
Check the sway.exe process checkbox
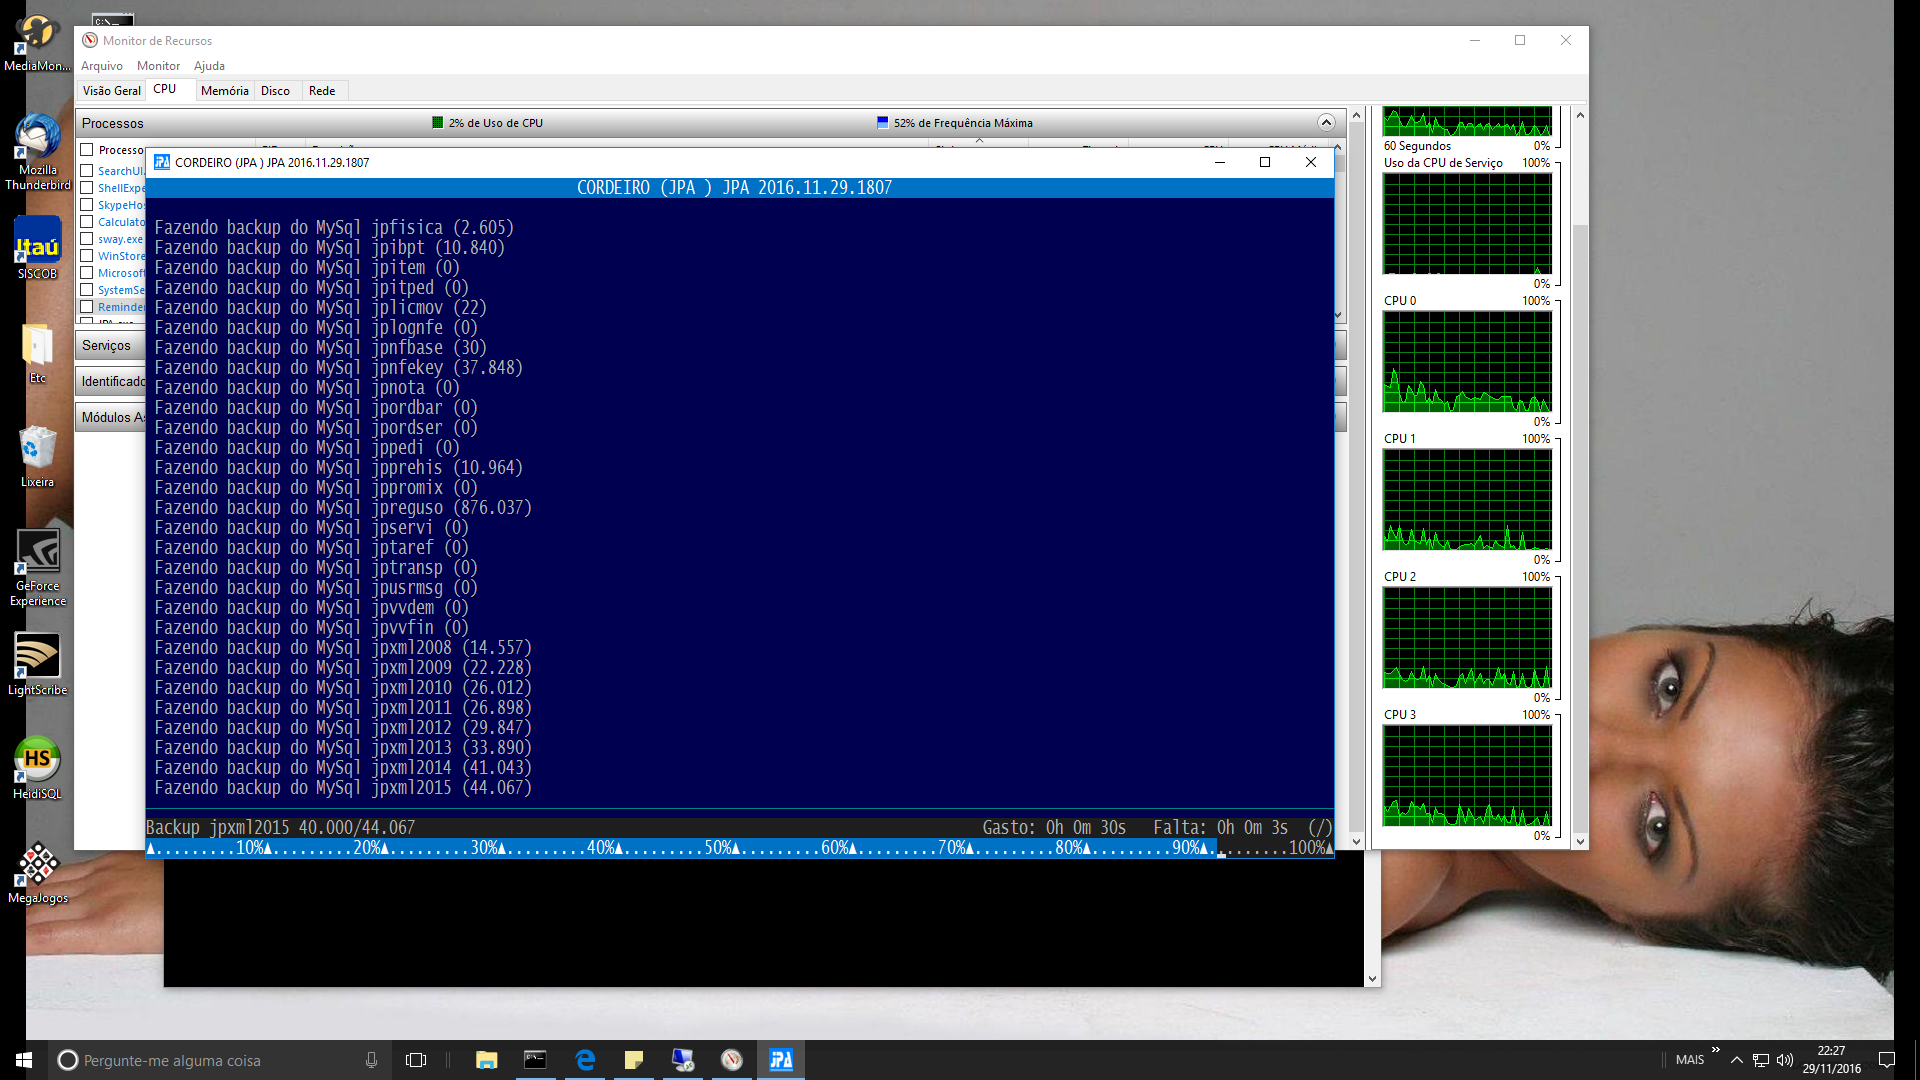pyautogui.click(x=87, y=239)
